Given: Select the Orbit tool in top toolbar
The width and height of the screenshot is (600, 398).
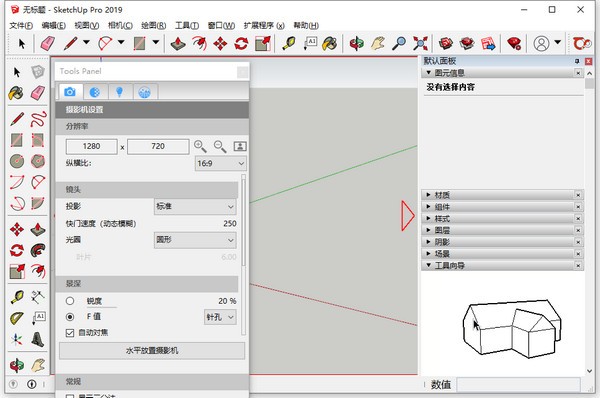Looking at the screenshot, I should click(x=357, y=43).
